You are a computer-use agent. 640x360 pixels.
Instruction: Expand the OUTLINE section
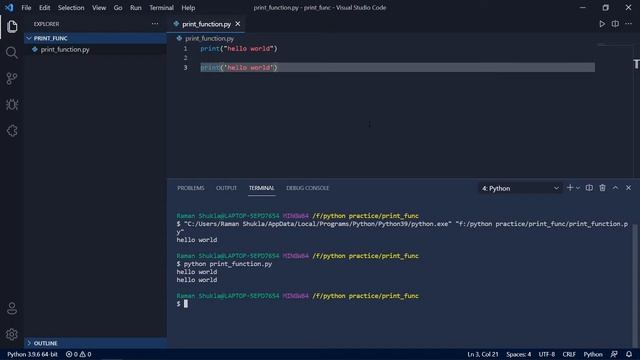(x=95, y=343)
